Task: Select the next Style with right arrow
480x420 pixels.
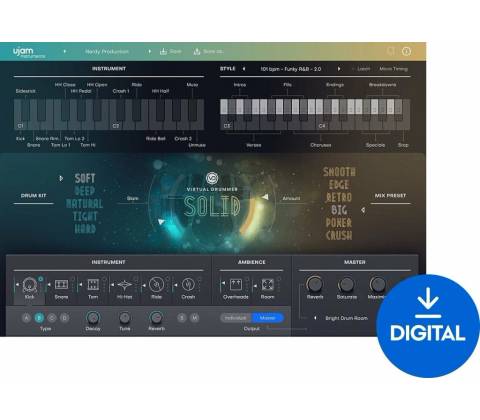Action: [x=339, y=69]
